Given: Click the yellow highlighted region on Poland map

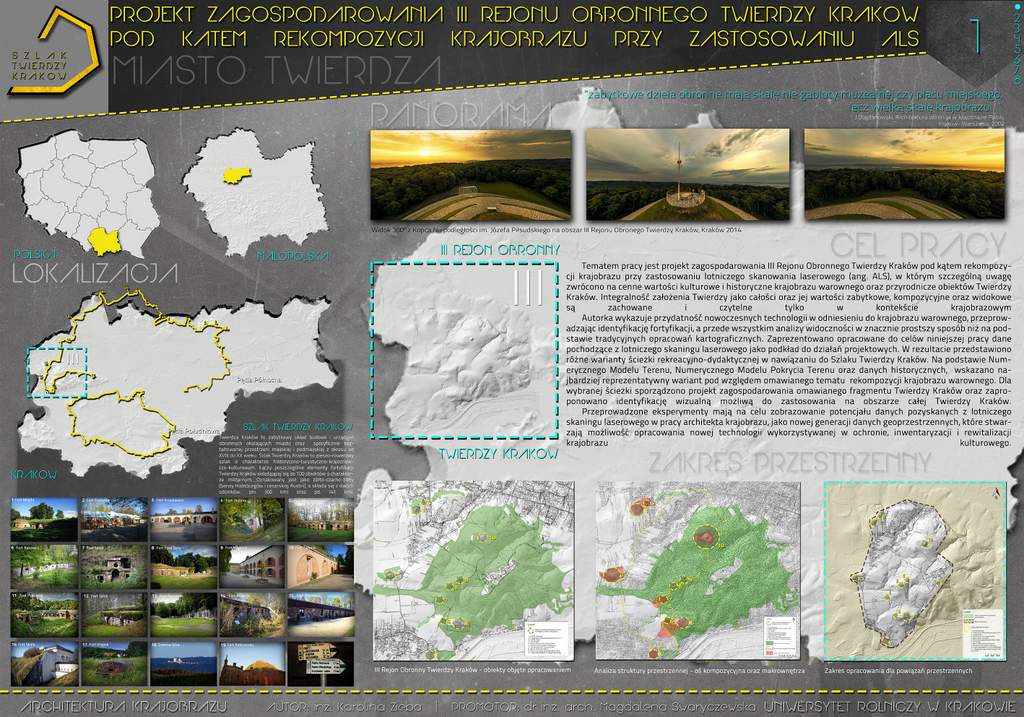Looking at the screenshot, I should click(x=107, y=239).
